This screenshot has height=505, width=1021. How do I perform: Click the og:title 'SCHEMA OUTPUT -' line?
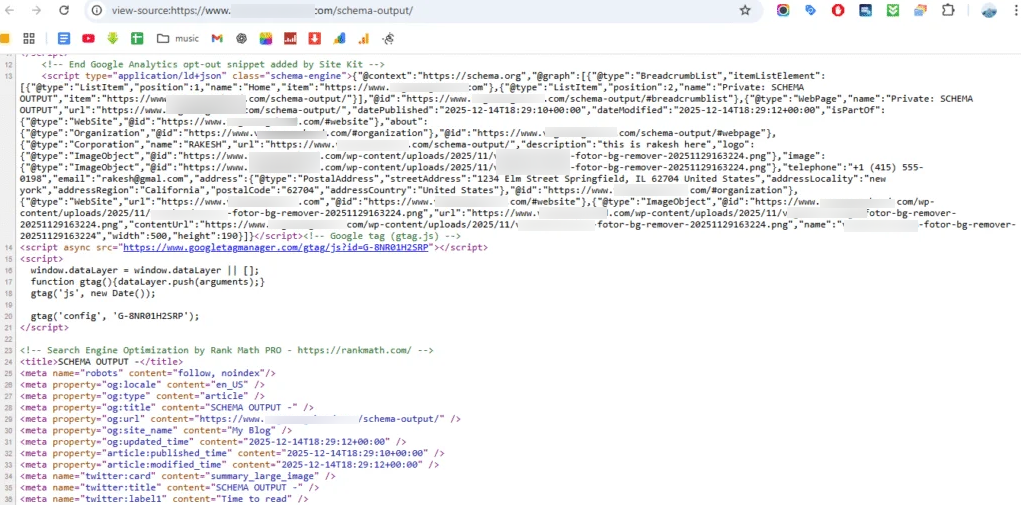coord(167,407)
